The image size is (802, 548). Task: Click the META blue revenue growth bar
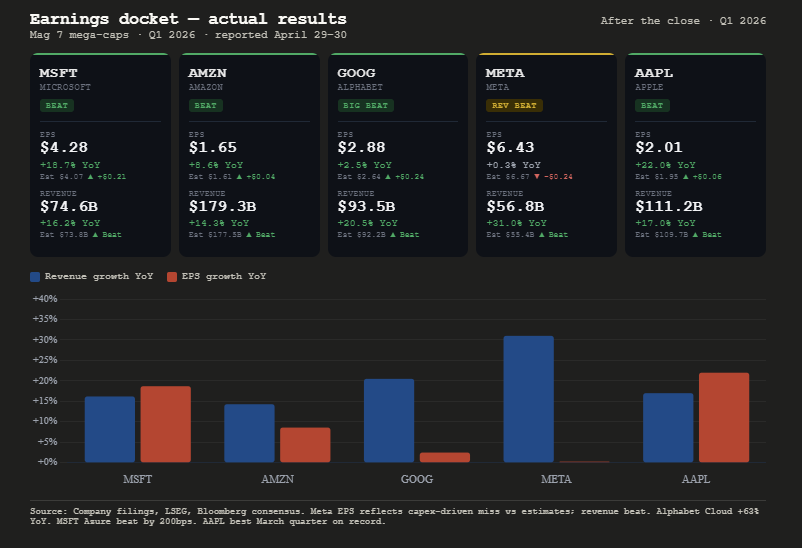[x=529, y=399]
